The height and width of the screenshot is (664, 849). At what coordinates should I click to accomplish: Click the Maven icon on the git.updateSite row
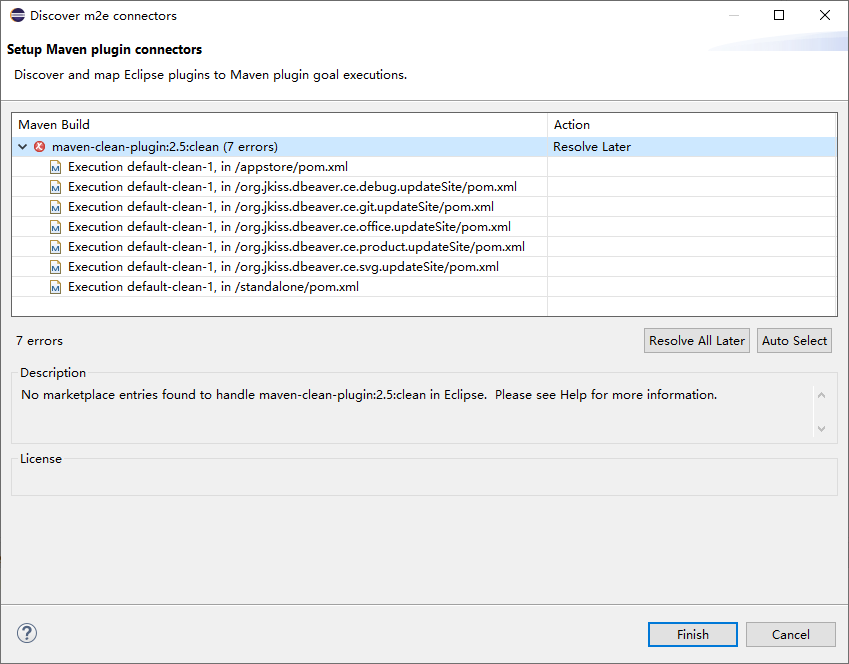point(55,206)
